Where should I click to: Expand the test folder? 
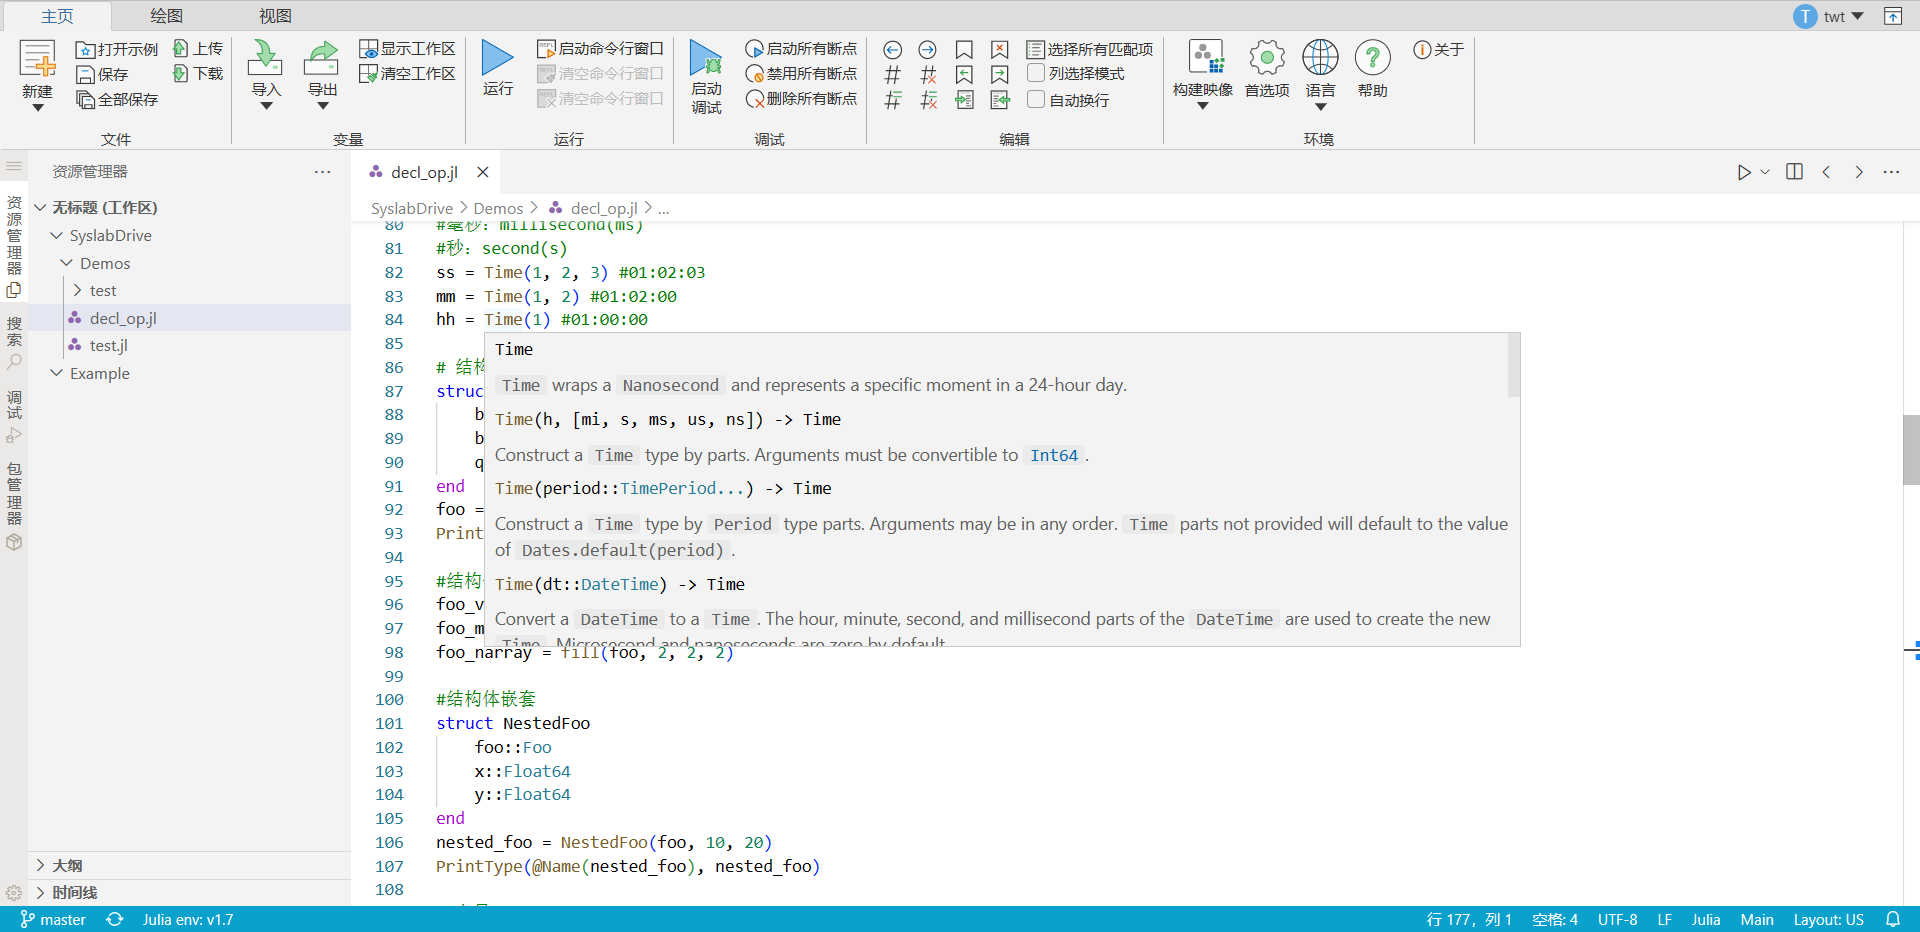coord(77,290)
